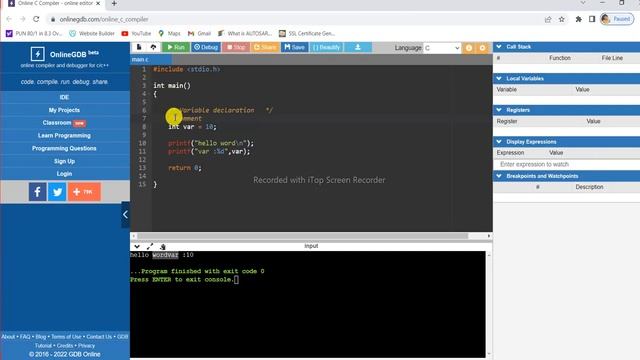Click the Twitter share icon
The image size is (640, 360).
click(57, 192)
